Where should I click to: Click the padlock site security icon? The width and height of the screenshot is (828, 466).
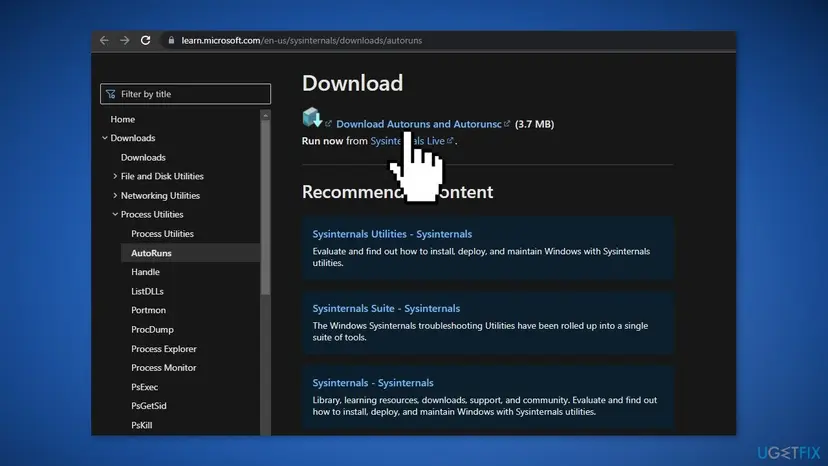171,40
